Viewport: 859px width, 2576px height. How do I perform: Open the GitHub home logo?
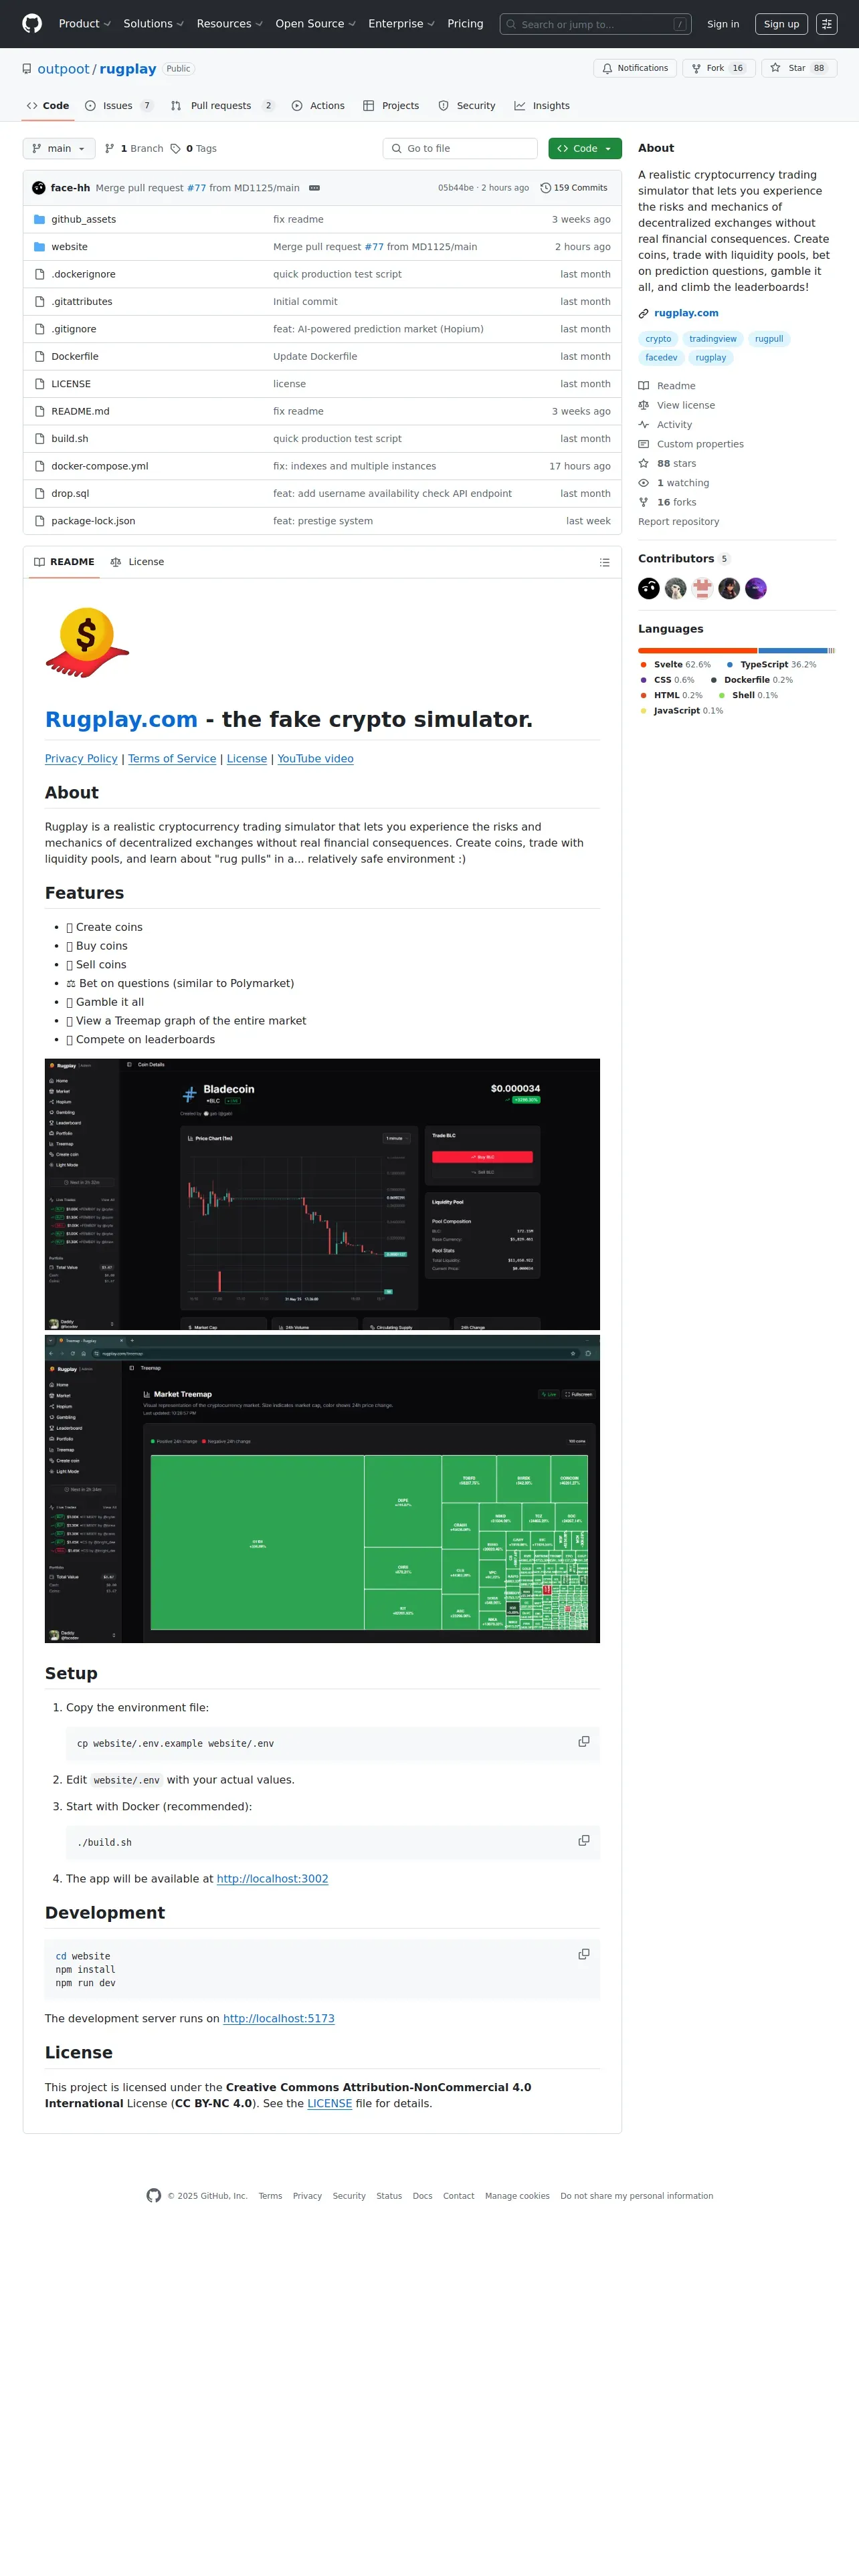[32, 24]
